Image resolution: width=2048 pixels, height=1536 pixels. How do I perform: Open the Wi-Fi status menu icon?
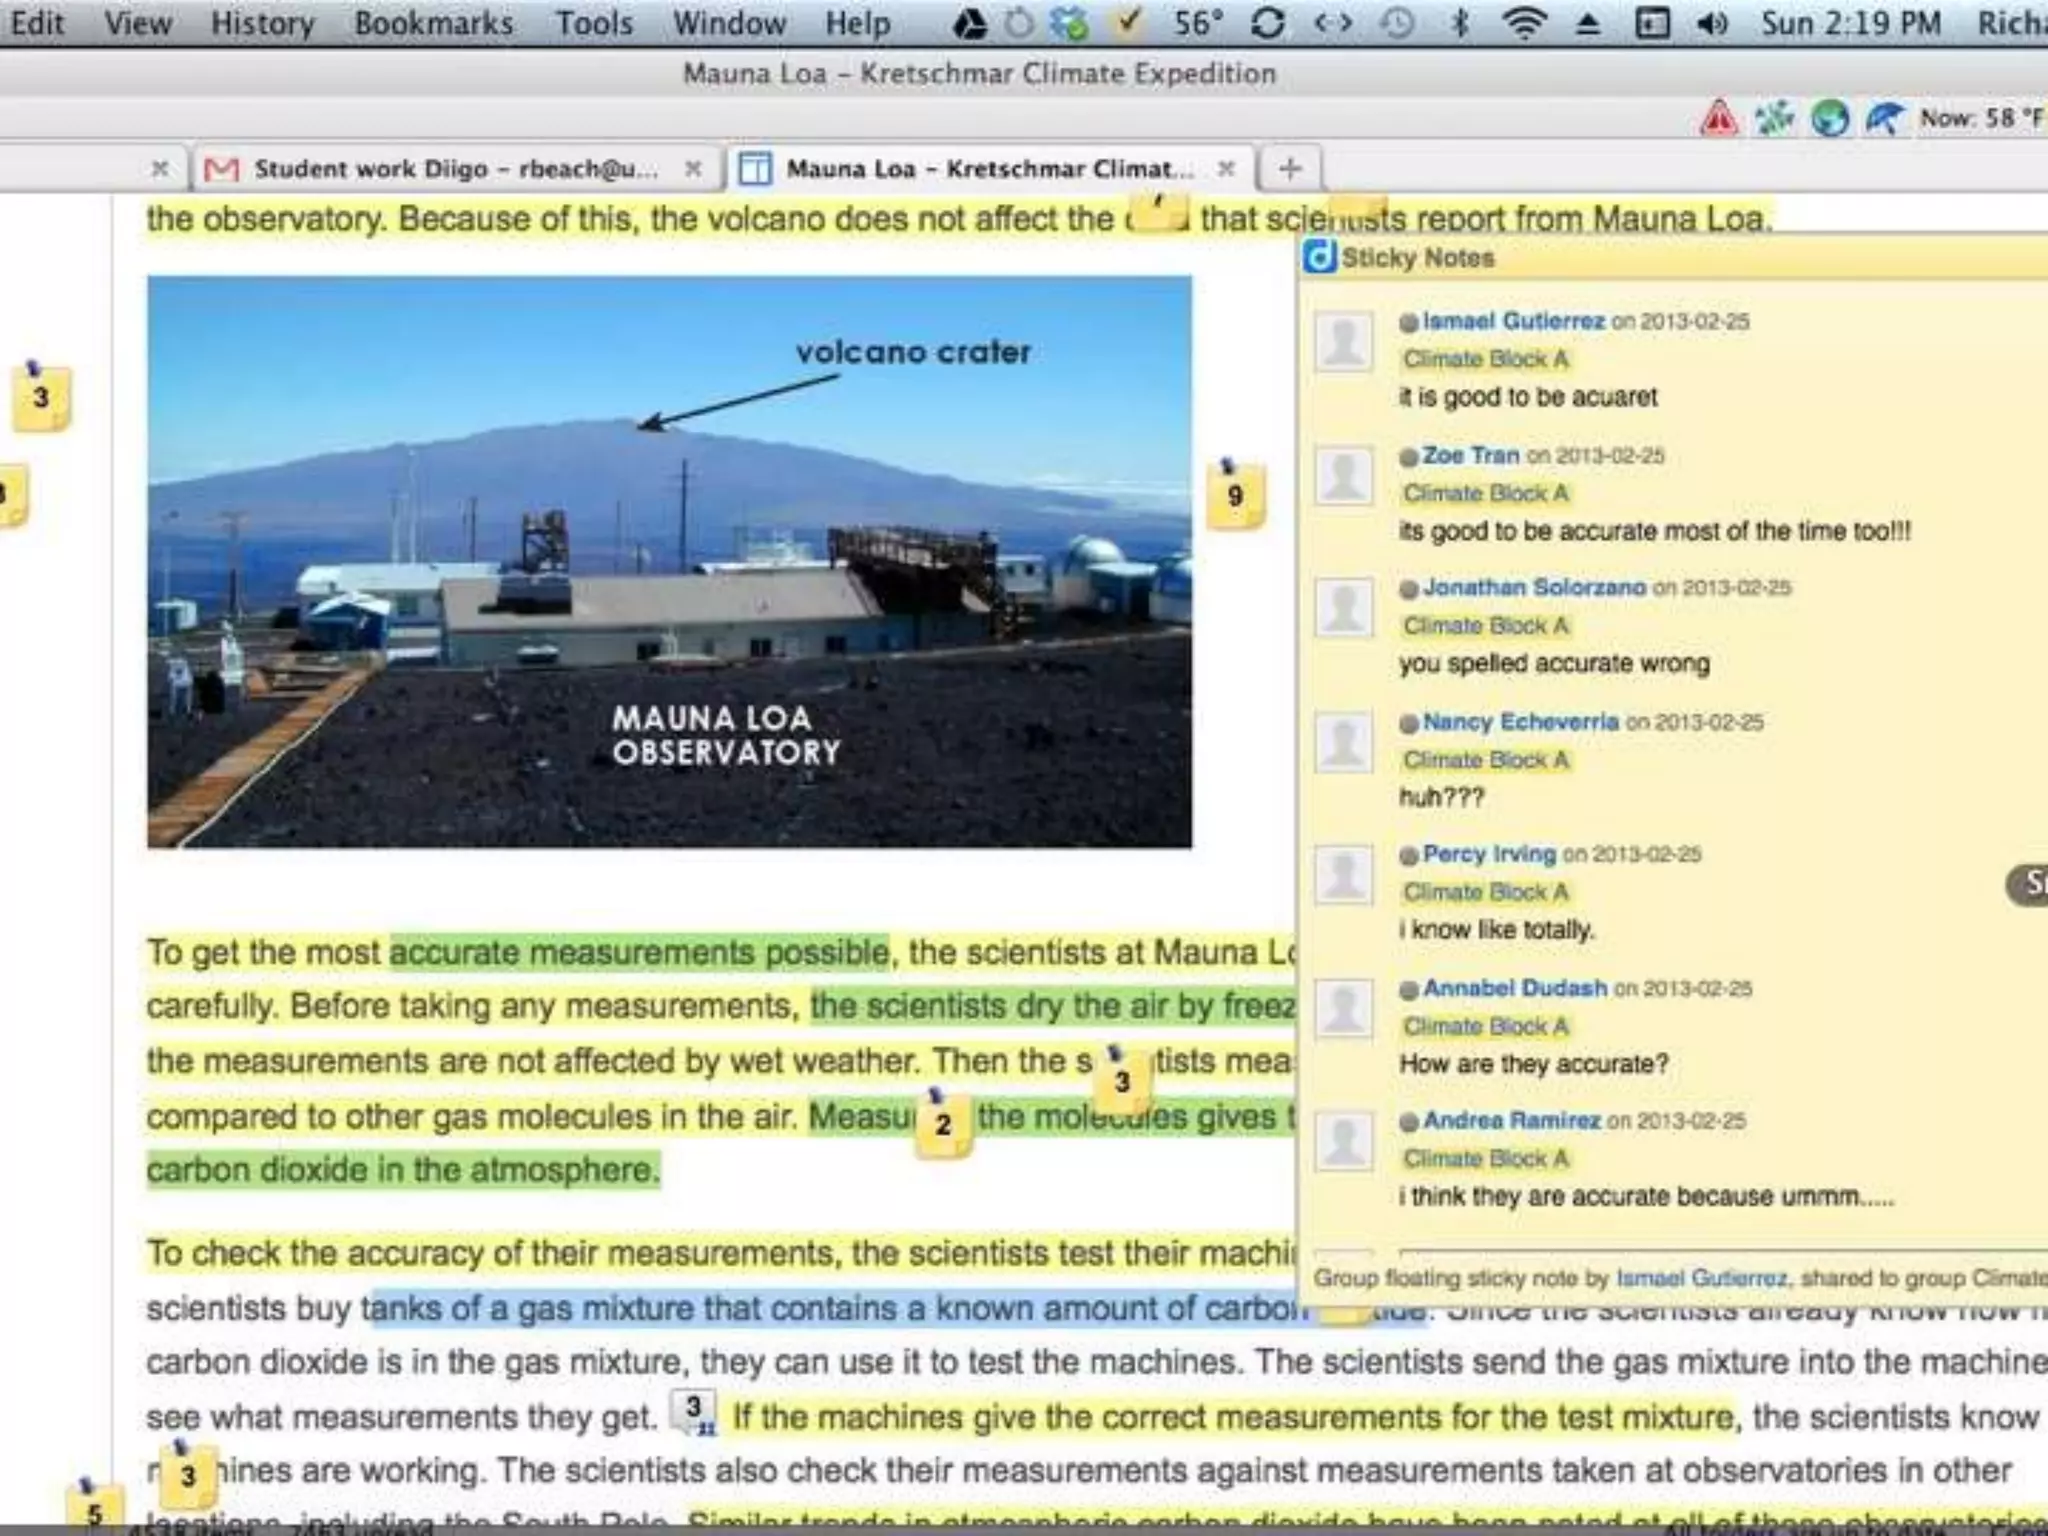pos(1523,23)
